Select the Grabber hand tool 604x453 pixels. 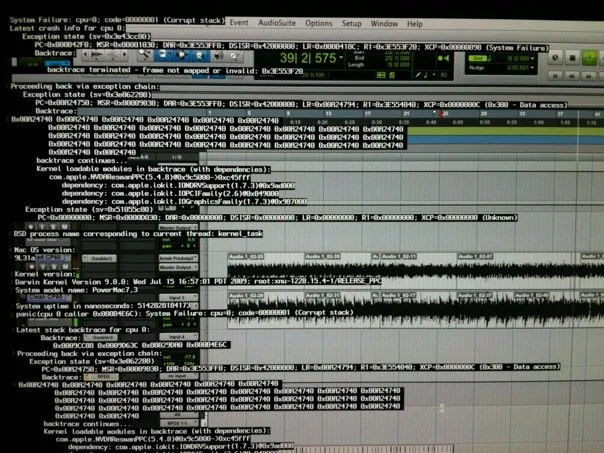(199, 55)
